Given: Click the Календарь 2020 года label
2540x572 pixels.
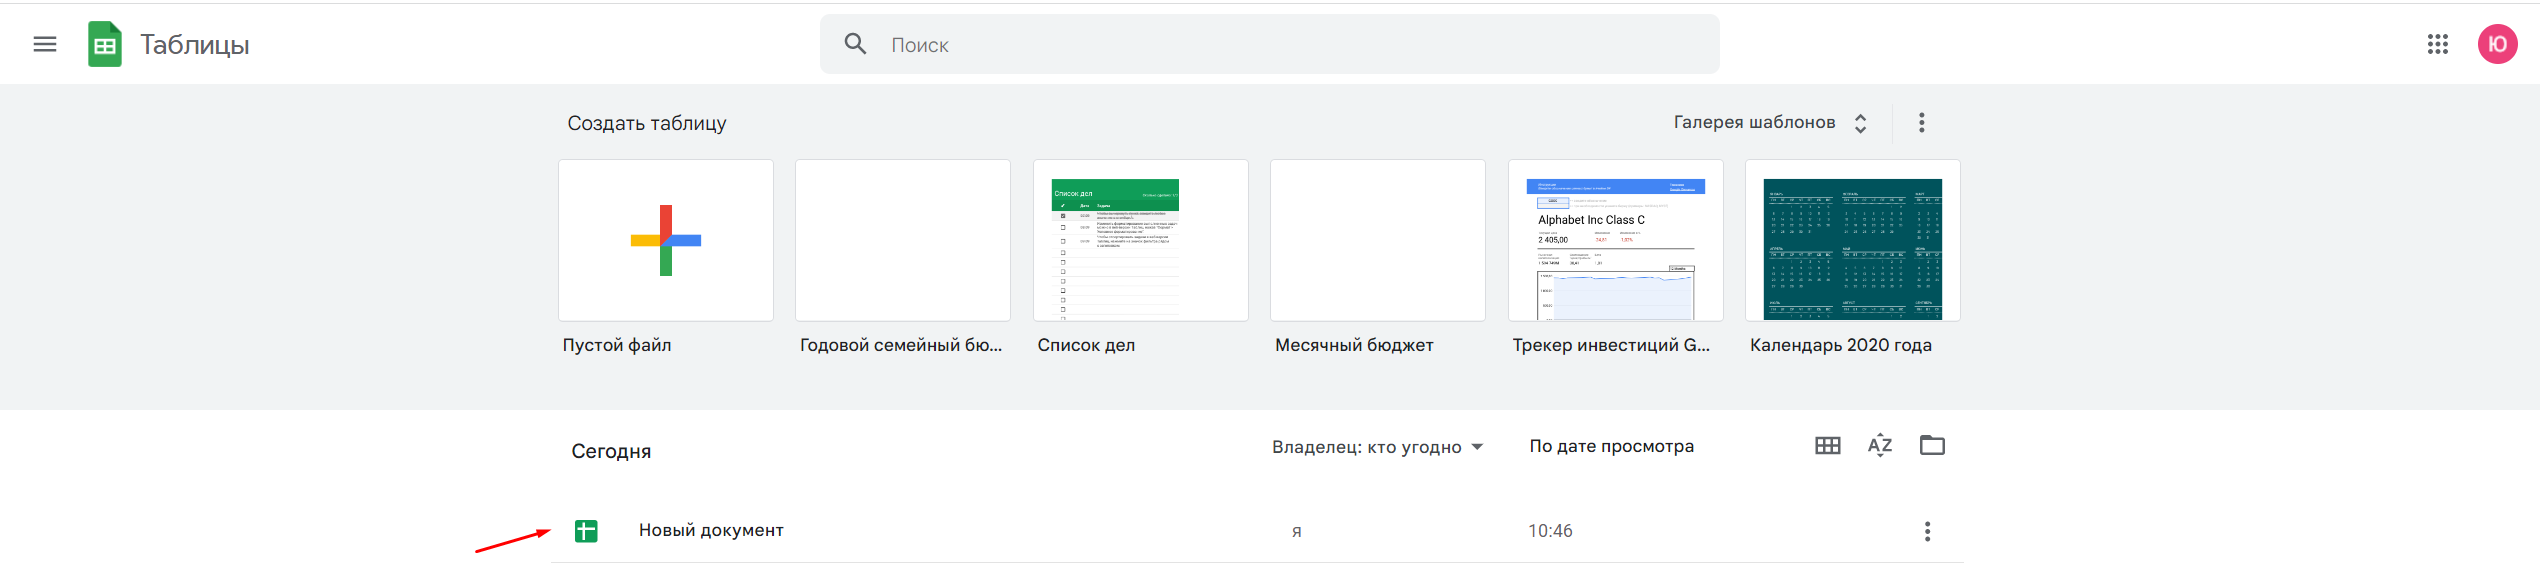Looking at the screenshot, I should (x=1841, y=345).
